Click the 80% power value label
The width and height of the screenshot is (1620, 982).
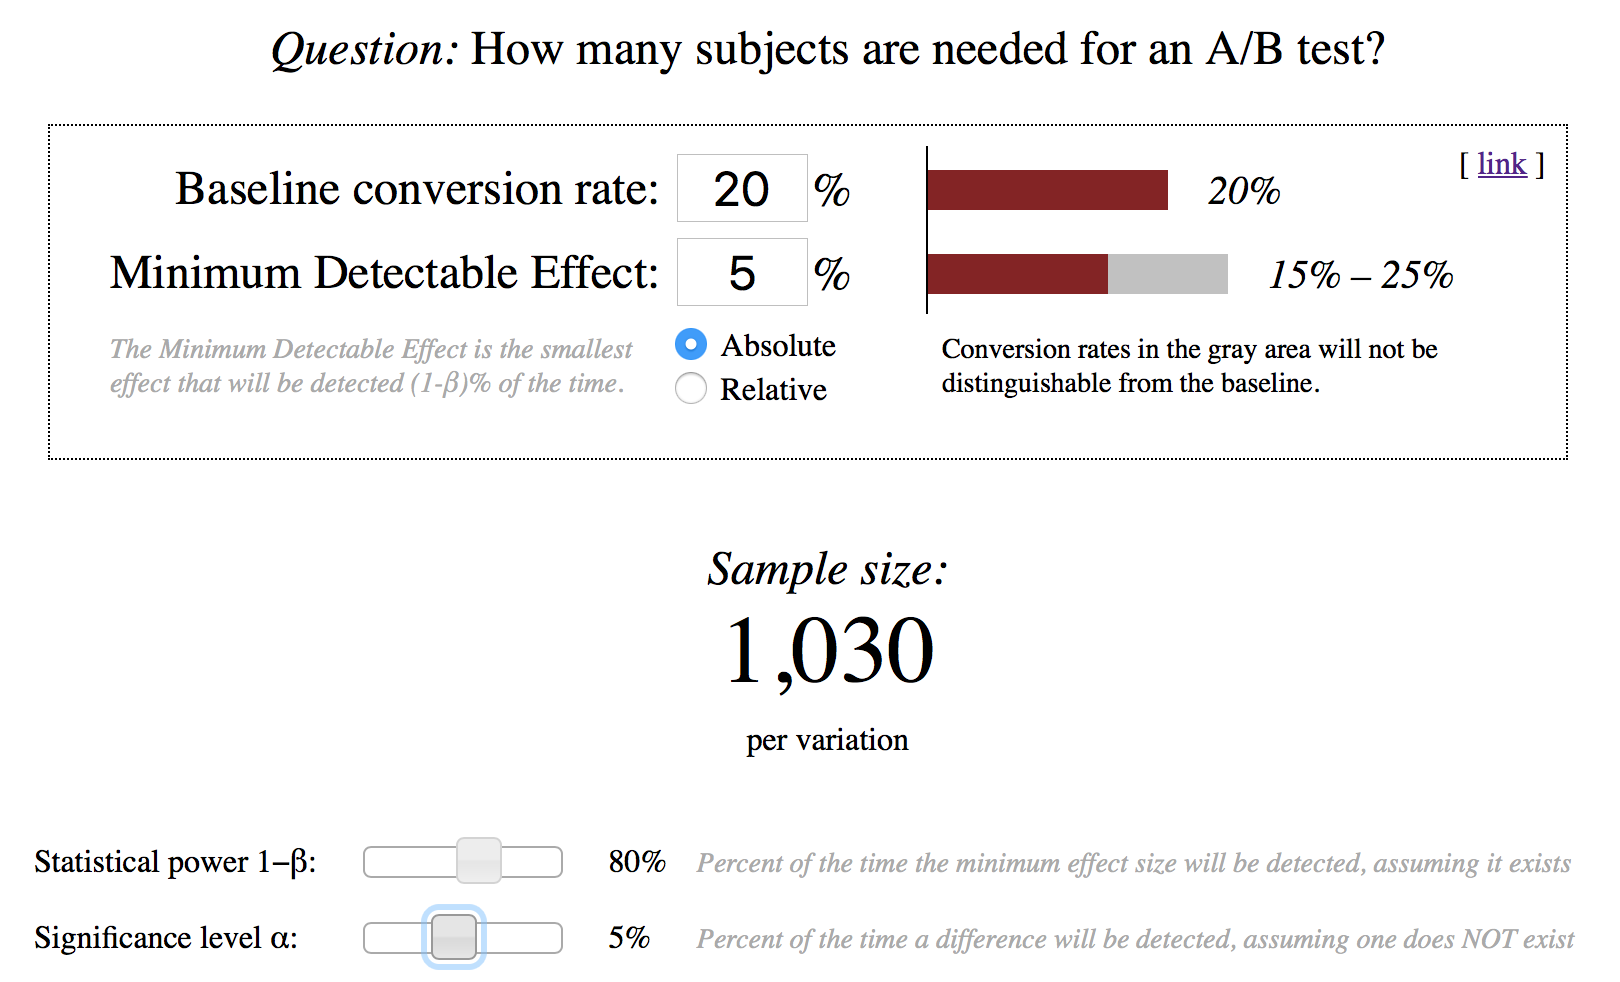click(637, 861)
